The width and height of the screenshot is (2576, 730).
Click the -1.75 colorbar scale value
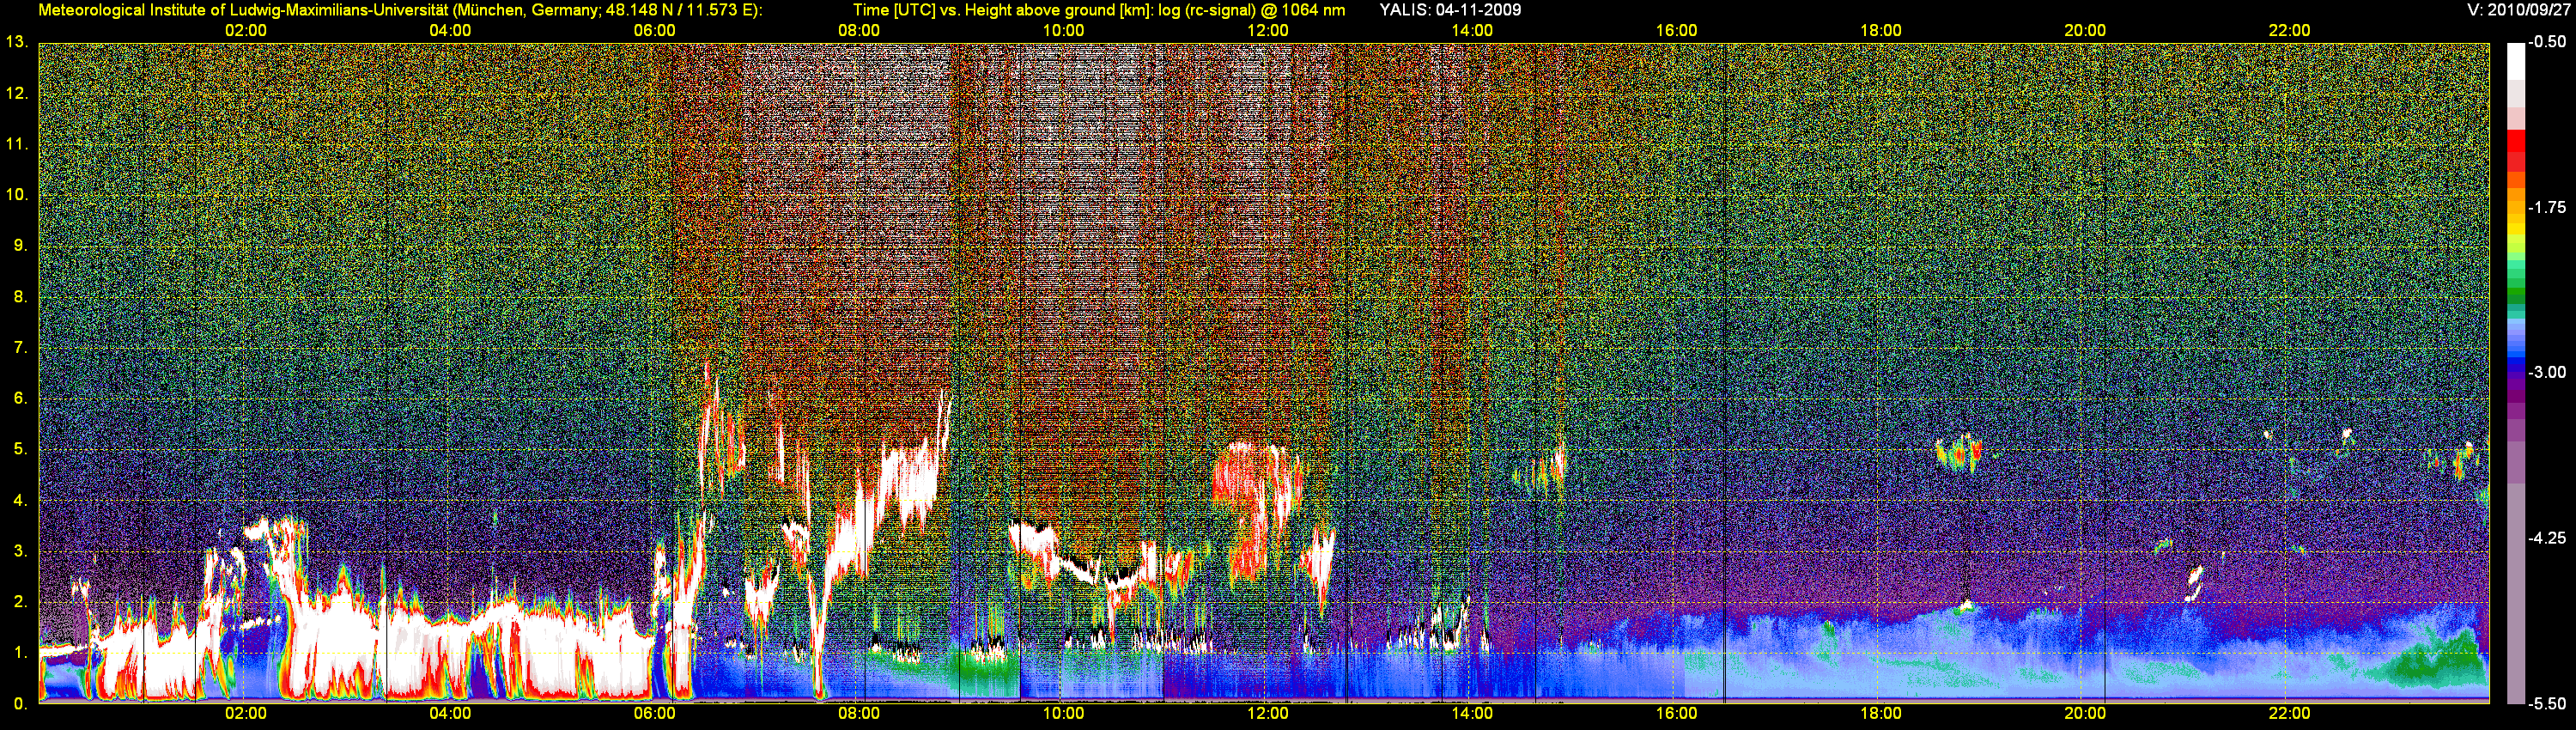tap(2547, 207)
